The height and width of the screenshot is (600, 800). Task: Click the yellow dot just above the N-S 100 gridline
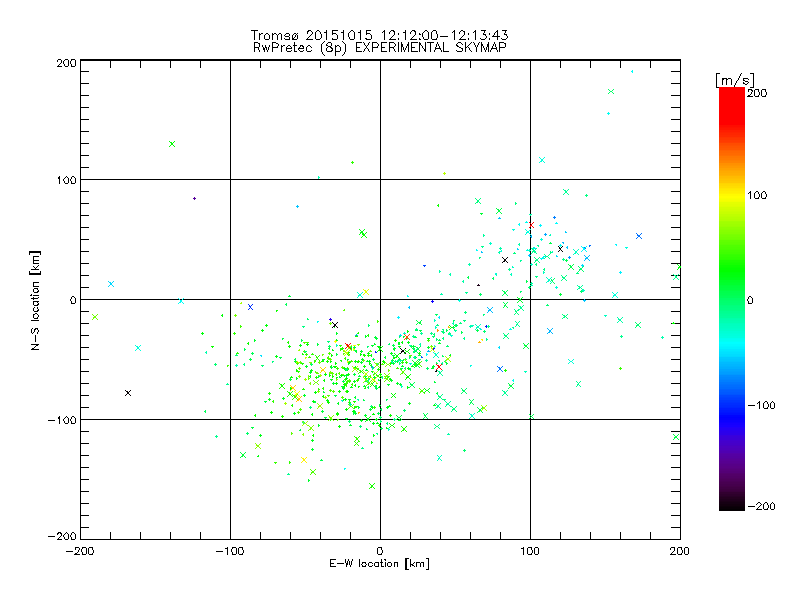[x=444, y=173]
